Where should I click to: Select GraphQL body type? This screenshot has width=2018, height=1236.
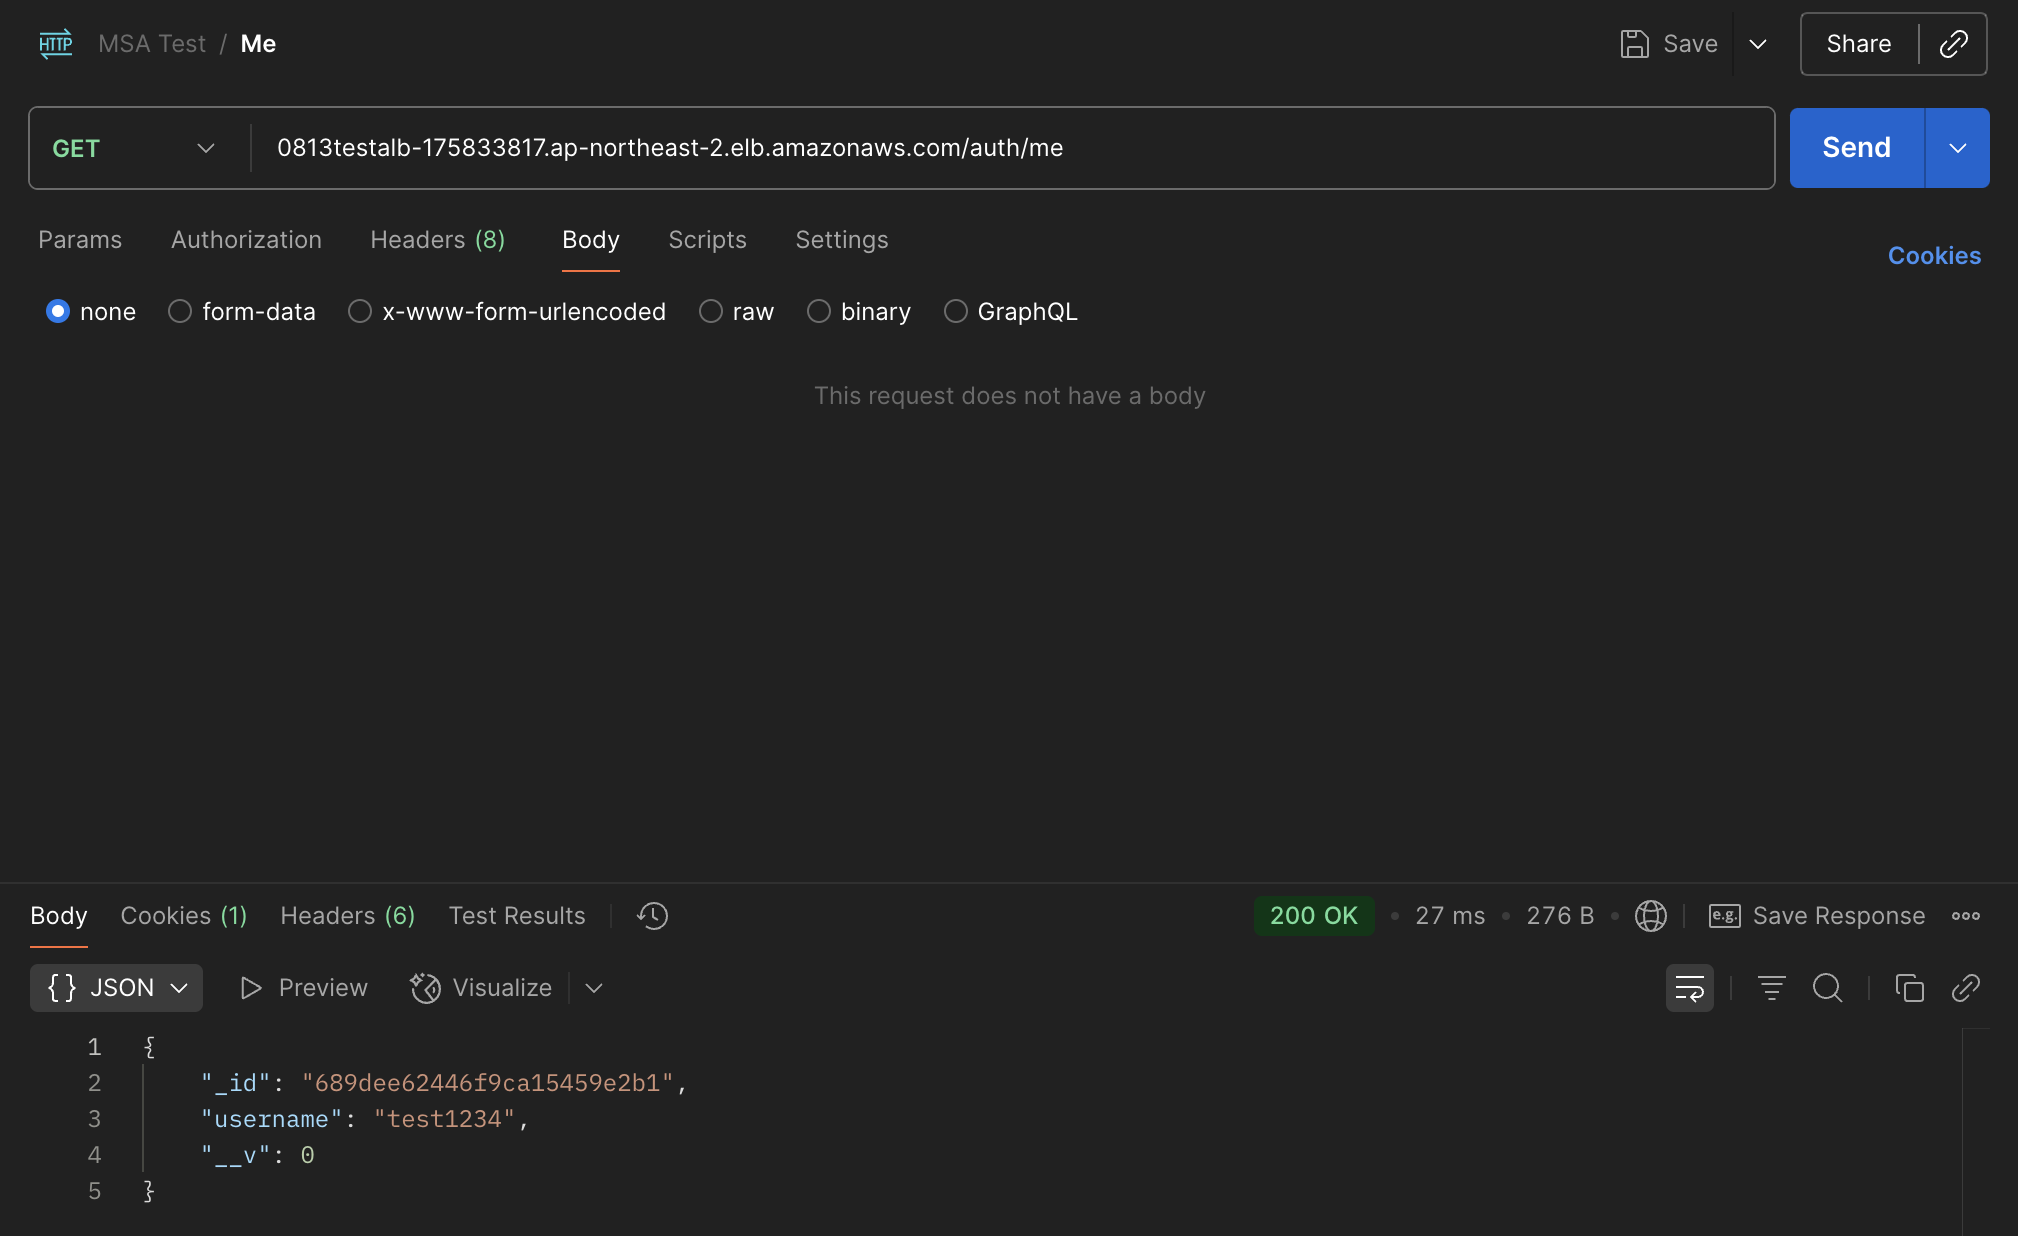tap(956, 312)
